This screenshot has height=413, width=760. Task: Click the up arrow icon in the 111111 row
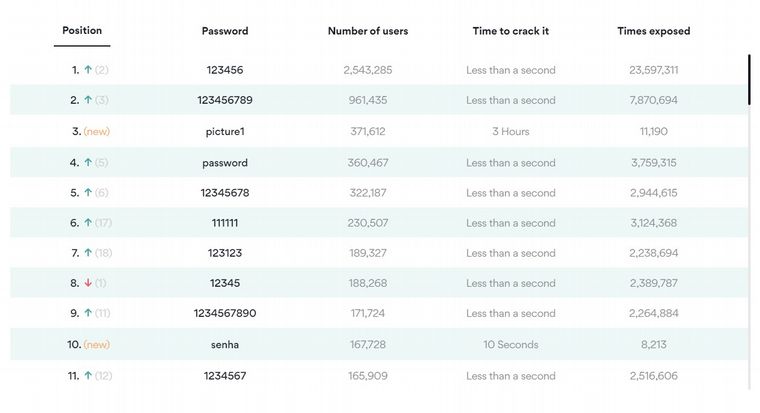coord(88,223)
